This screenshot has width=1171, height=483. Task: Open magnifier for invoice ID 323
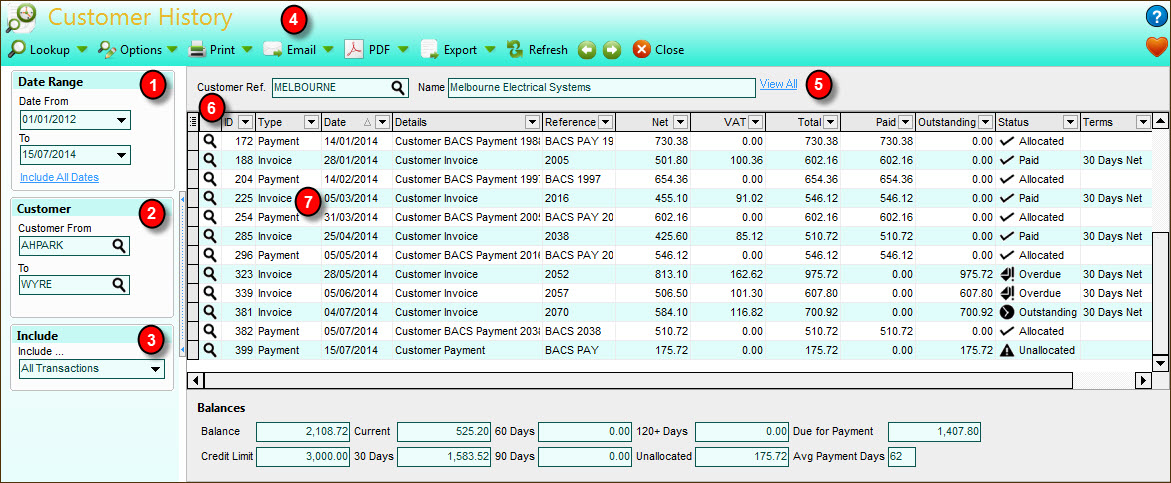coord(210,274)
